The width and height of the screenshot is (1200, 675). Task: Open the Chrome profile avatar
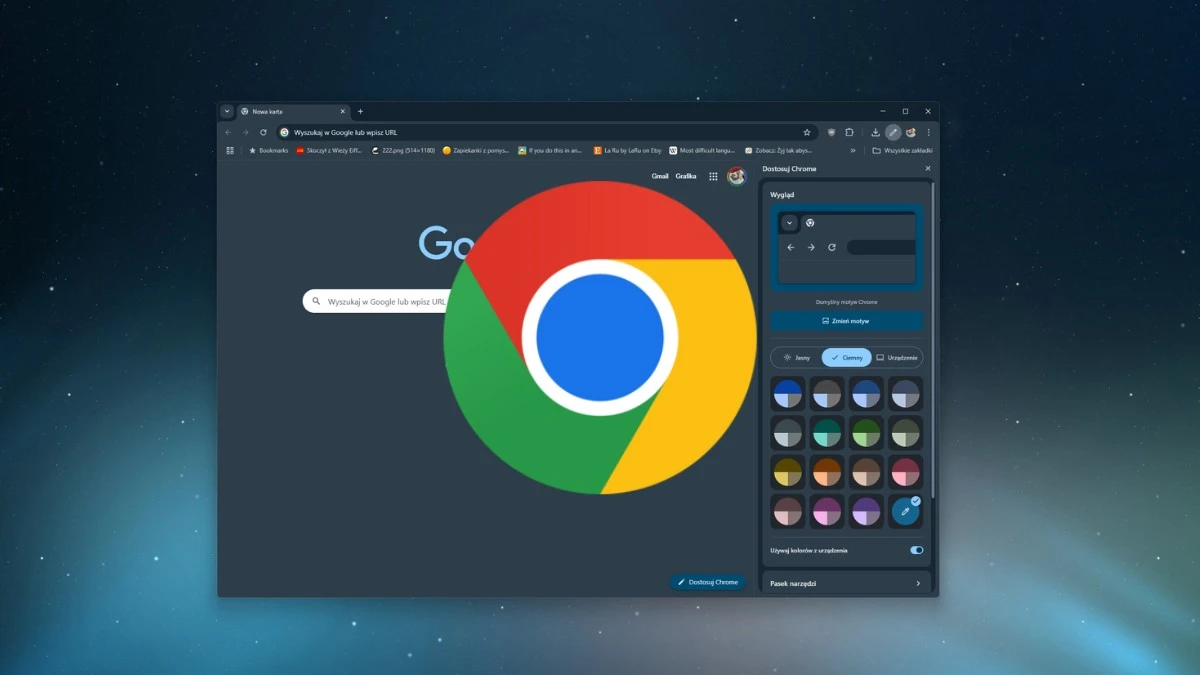coord(911,132)
